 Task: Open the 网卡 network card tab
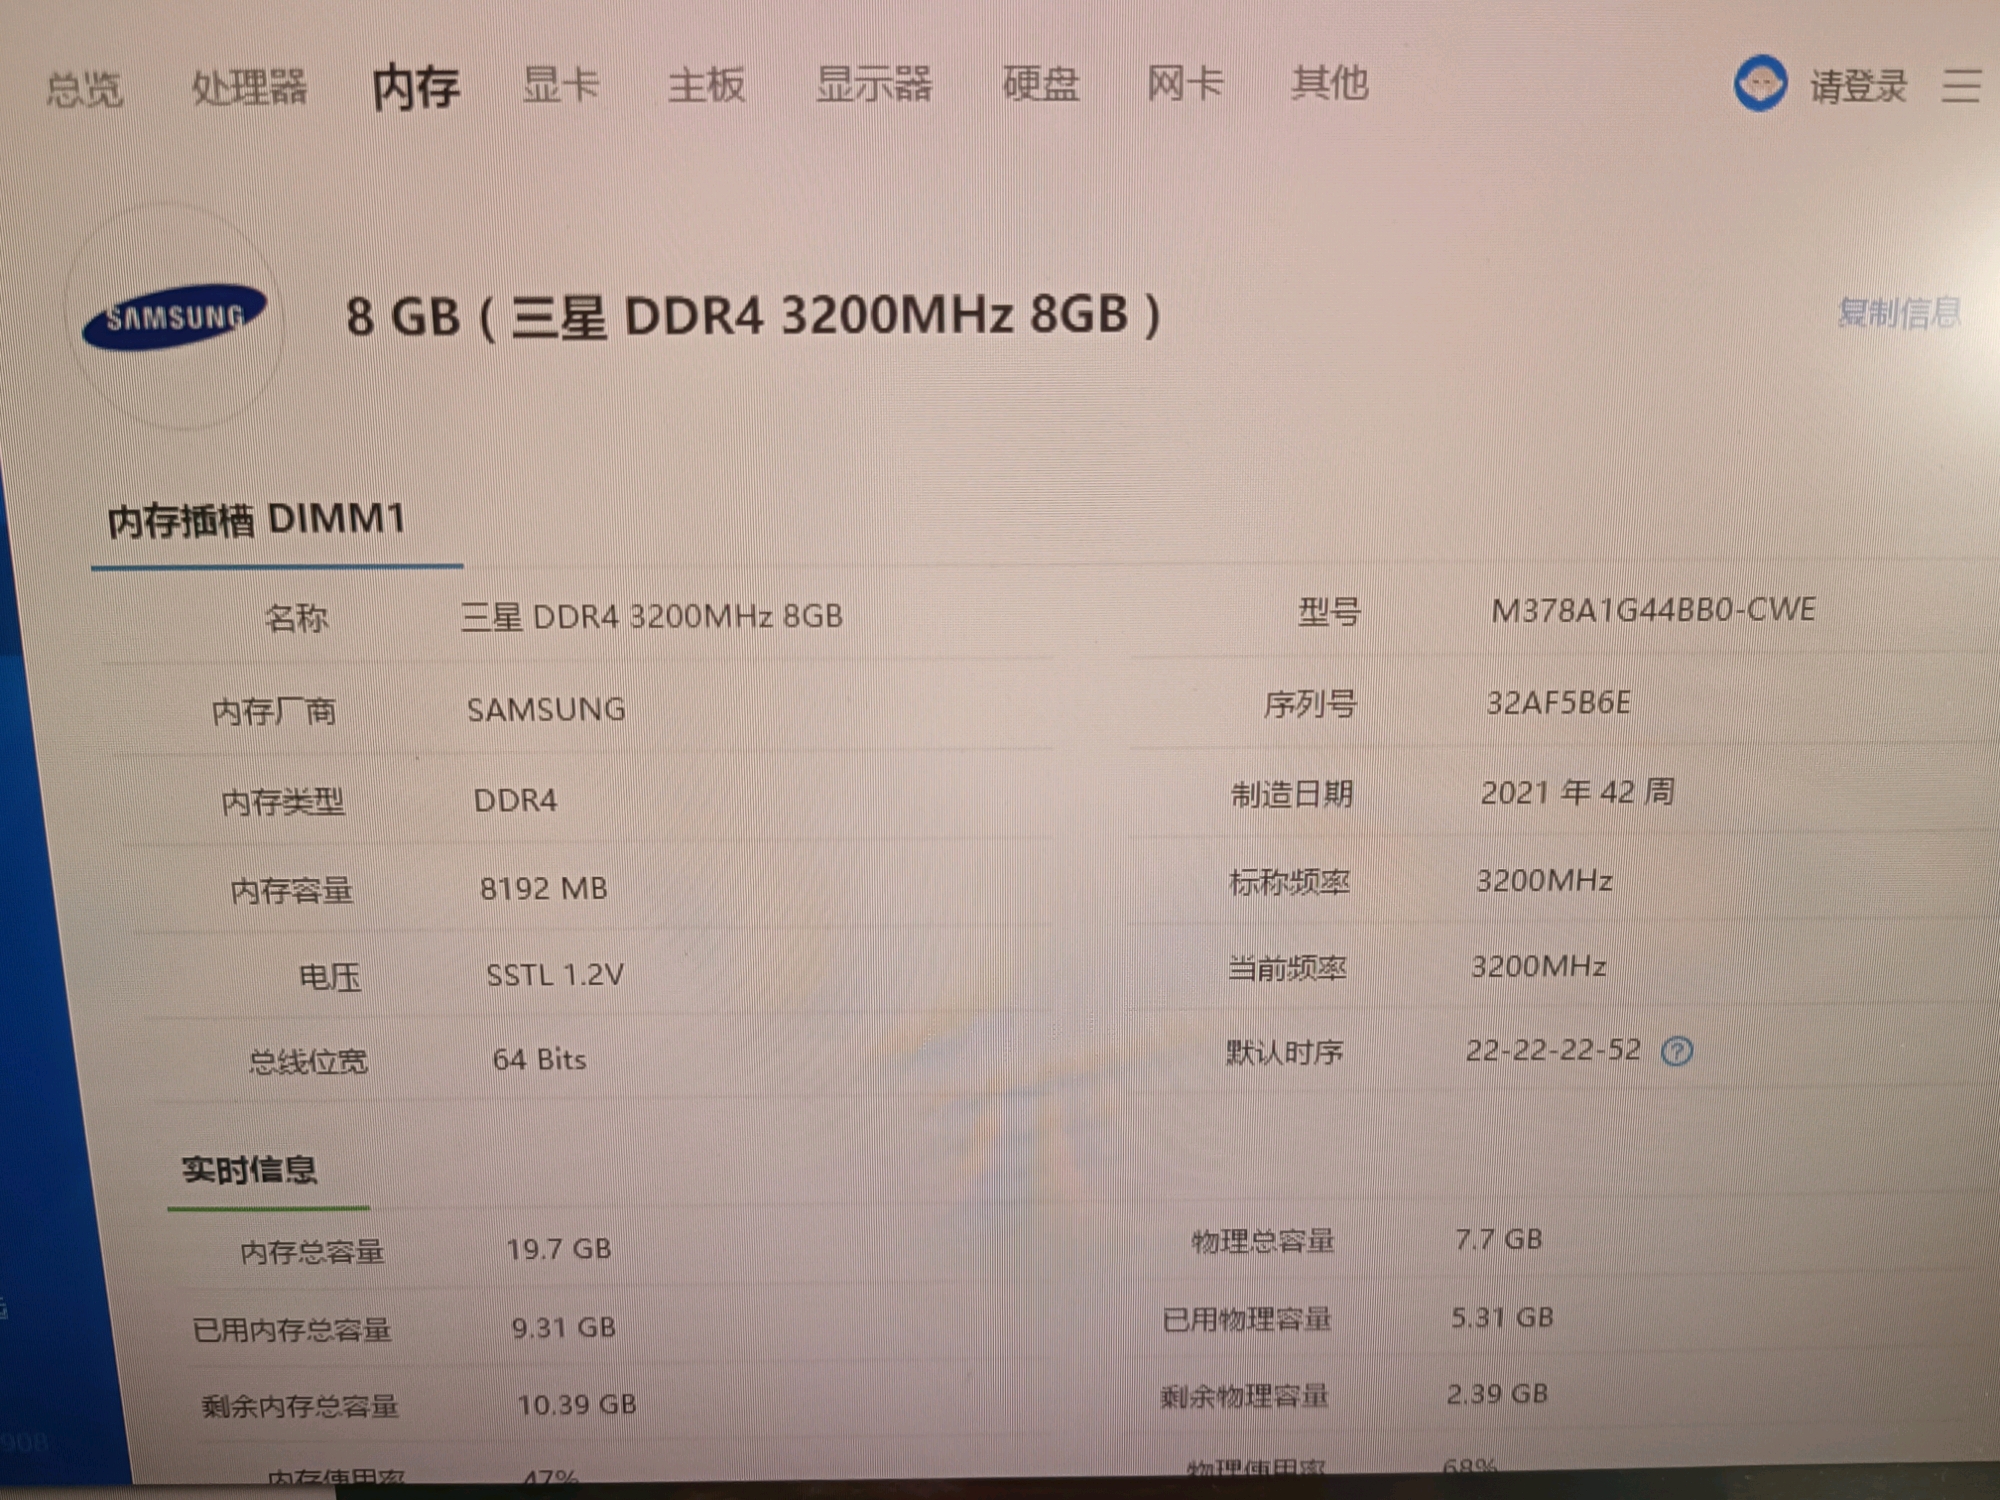pos(1184,83)
